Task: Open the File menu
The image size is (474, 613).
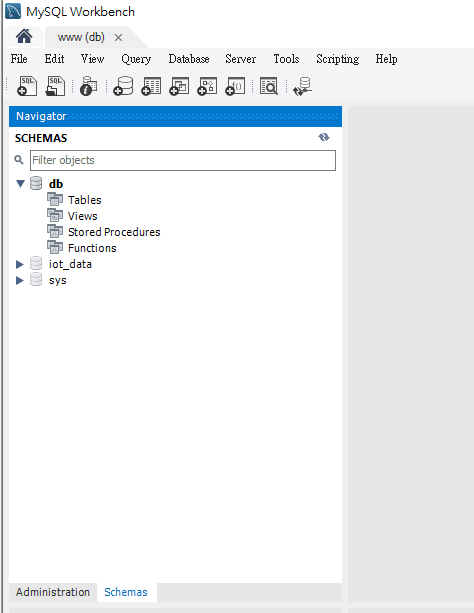Action: click(19, 59)
